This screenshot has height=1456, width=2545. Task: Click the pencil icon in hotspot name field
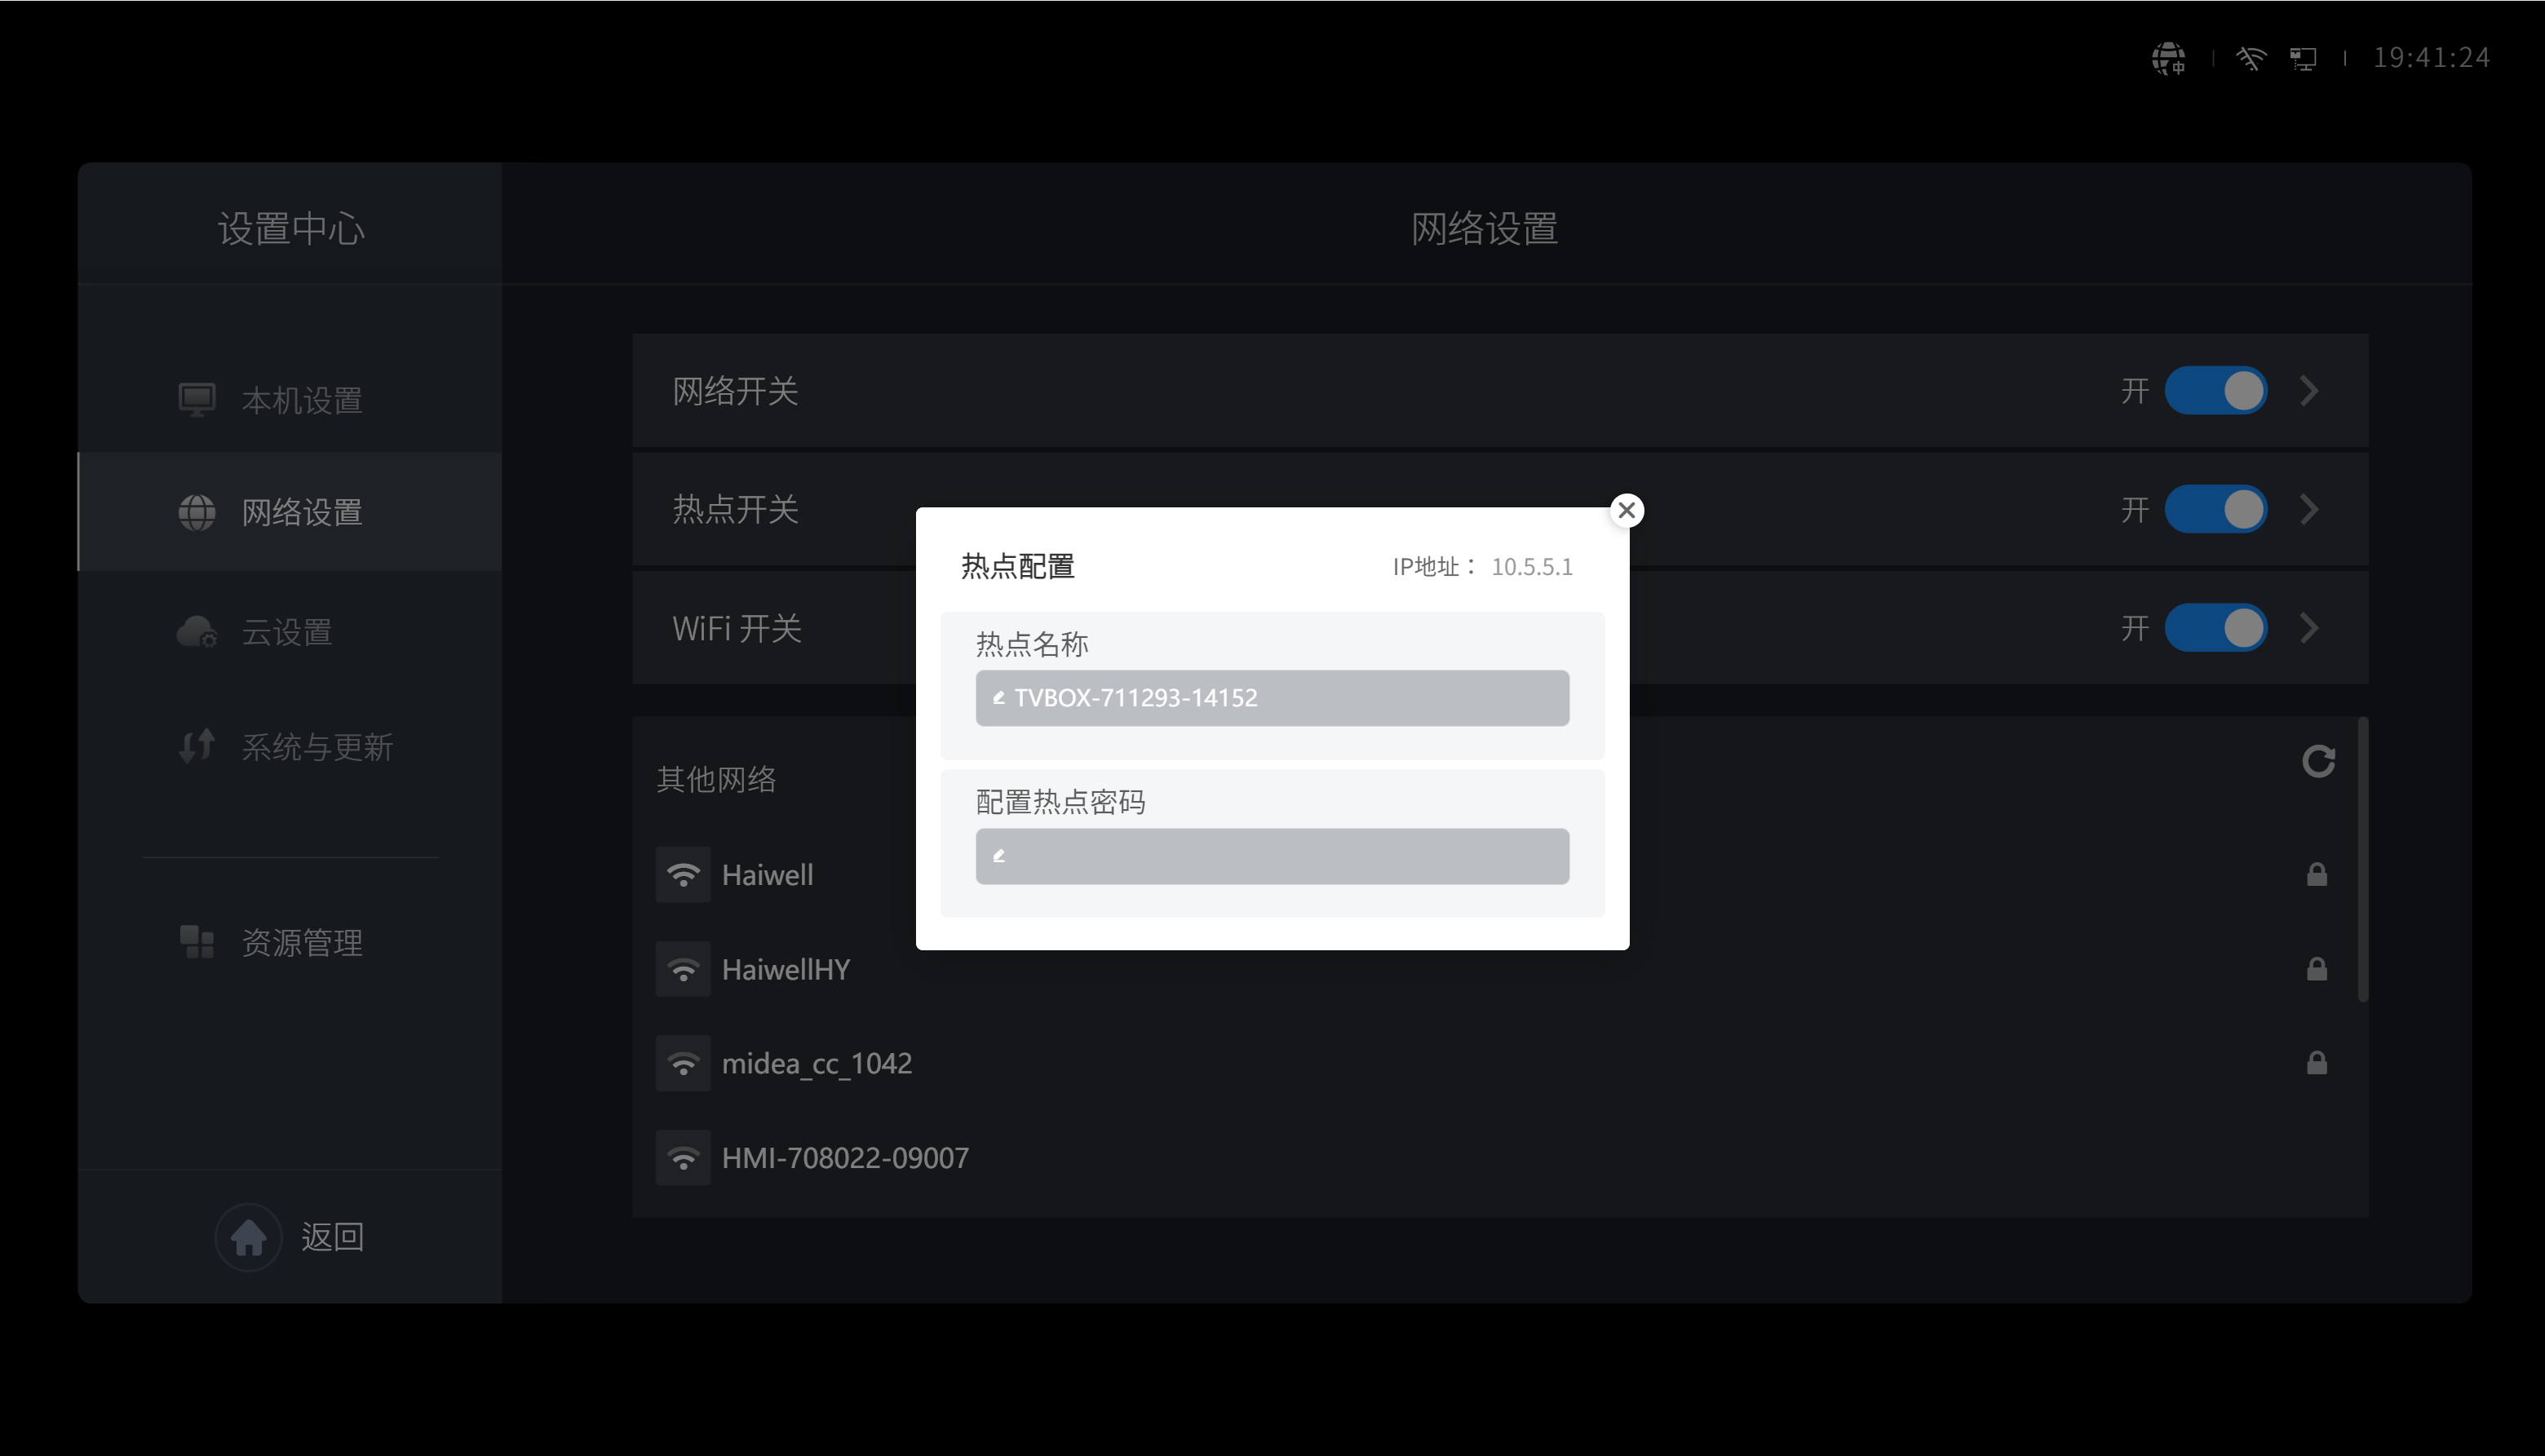pyautogui.click(x=998, y=698)
